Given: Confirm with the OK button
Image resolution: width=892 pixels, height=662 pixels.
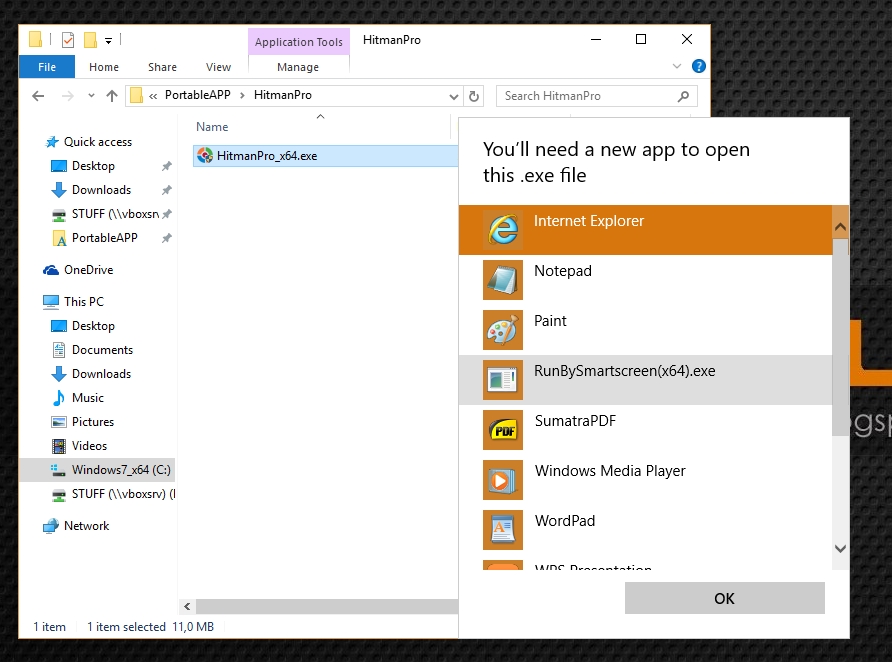Looking at the screenshot, I should (x=724, y=598).
